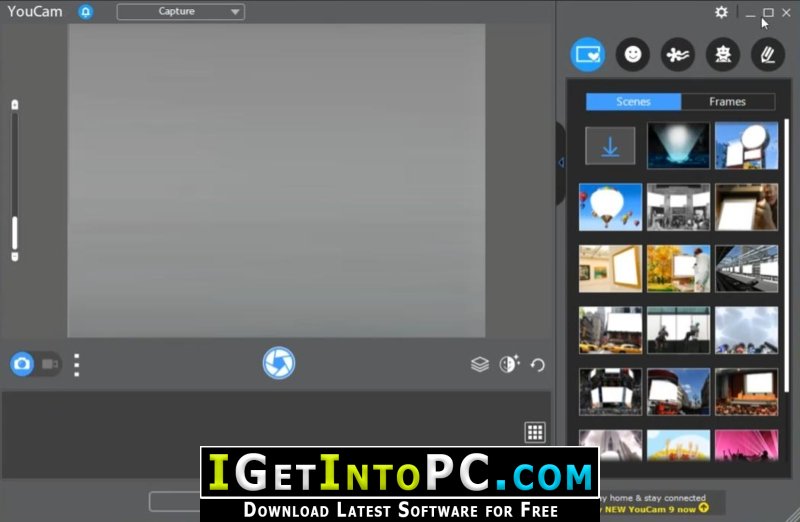Open the settings gear

pyautogui.click(x=721, y=12)
